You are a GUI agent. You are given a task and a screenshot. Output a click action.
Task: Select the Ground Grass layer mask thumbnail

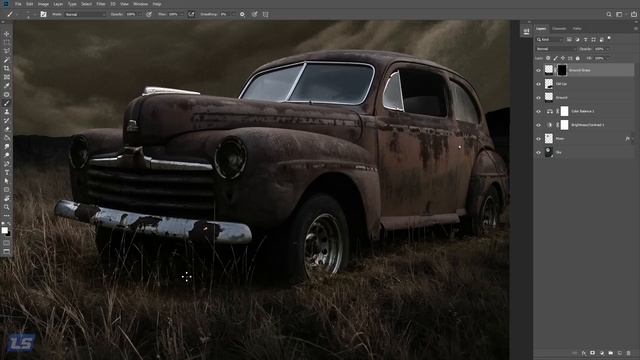562,70
